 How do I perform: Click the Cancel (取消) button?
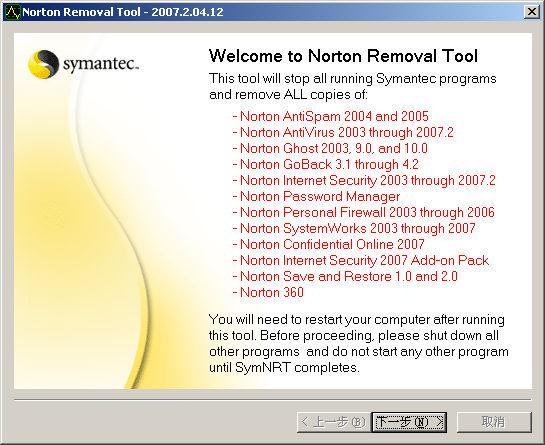click(x=494, y=422)
